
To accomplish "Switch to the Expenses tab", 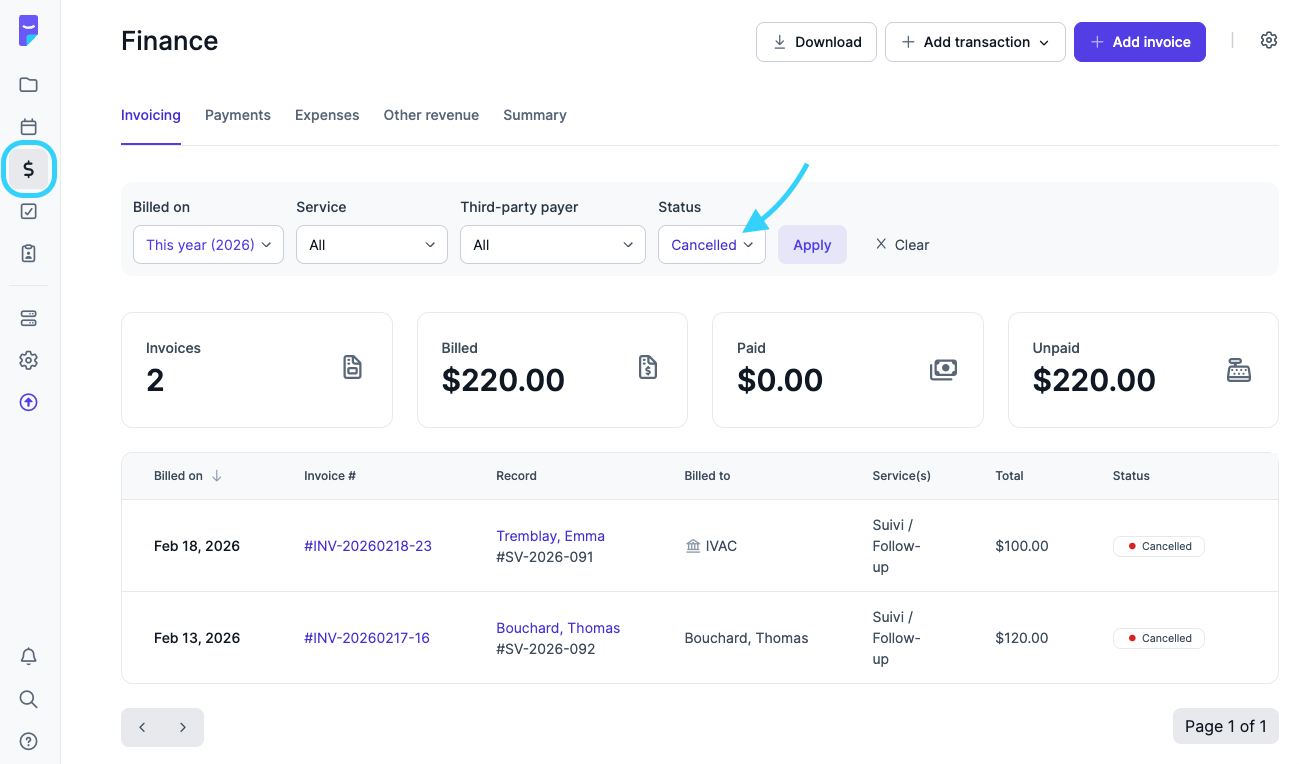I will coord(327,115).
